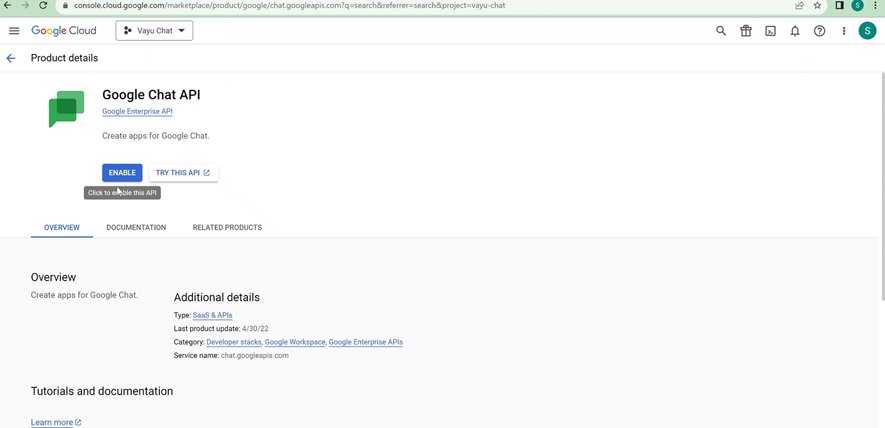Viewport: 885px width, 428px height.
Task: Click the Additional details heading
Action: coord(217,298)
